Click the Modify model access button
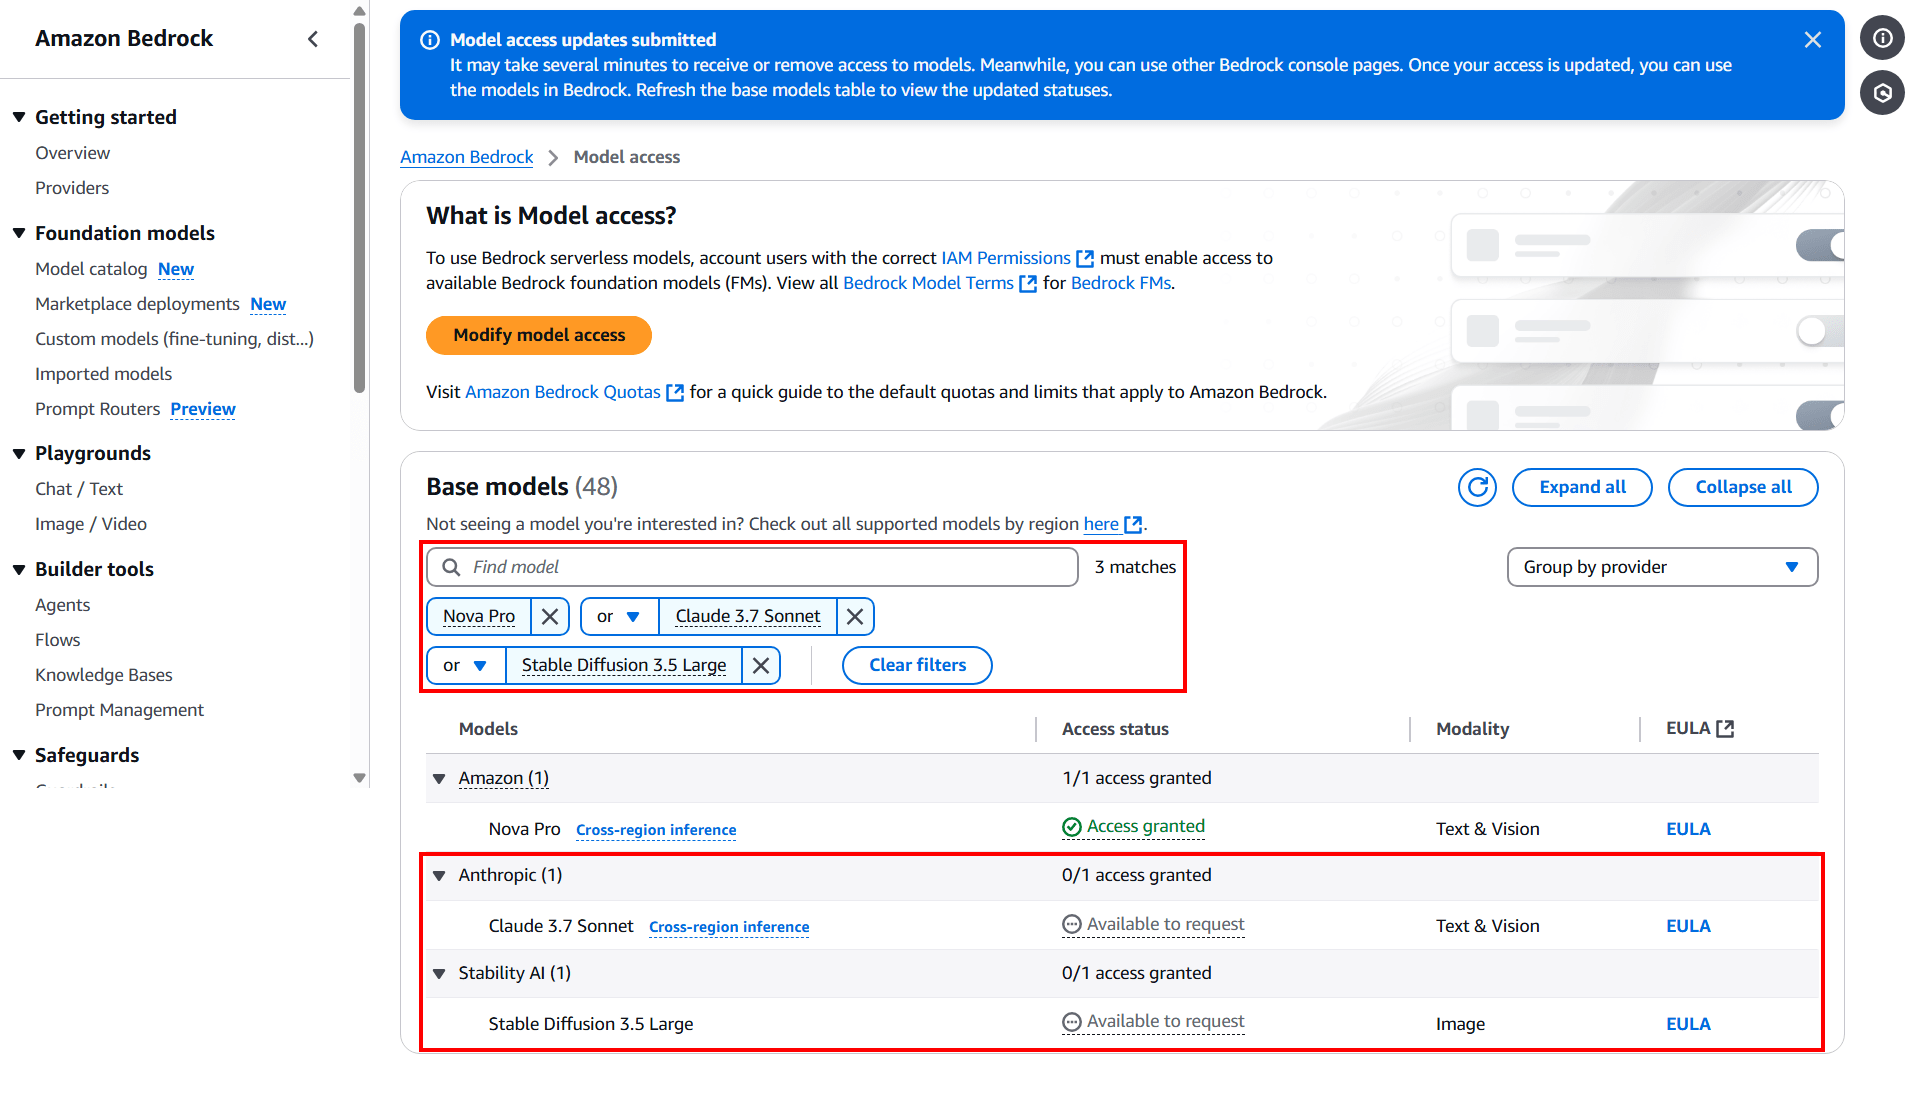 [539, 336]
